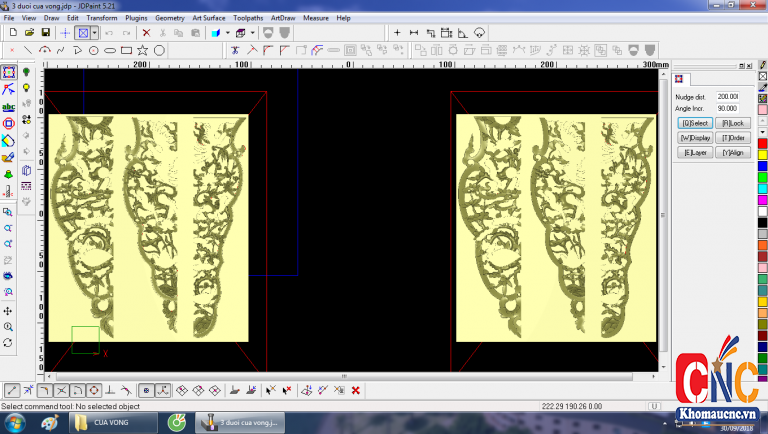Open dropdown arrow next to render box icon
Screen dimensions: 768x434
pos(254,33)
